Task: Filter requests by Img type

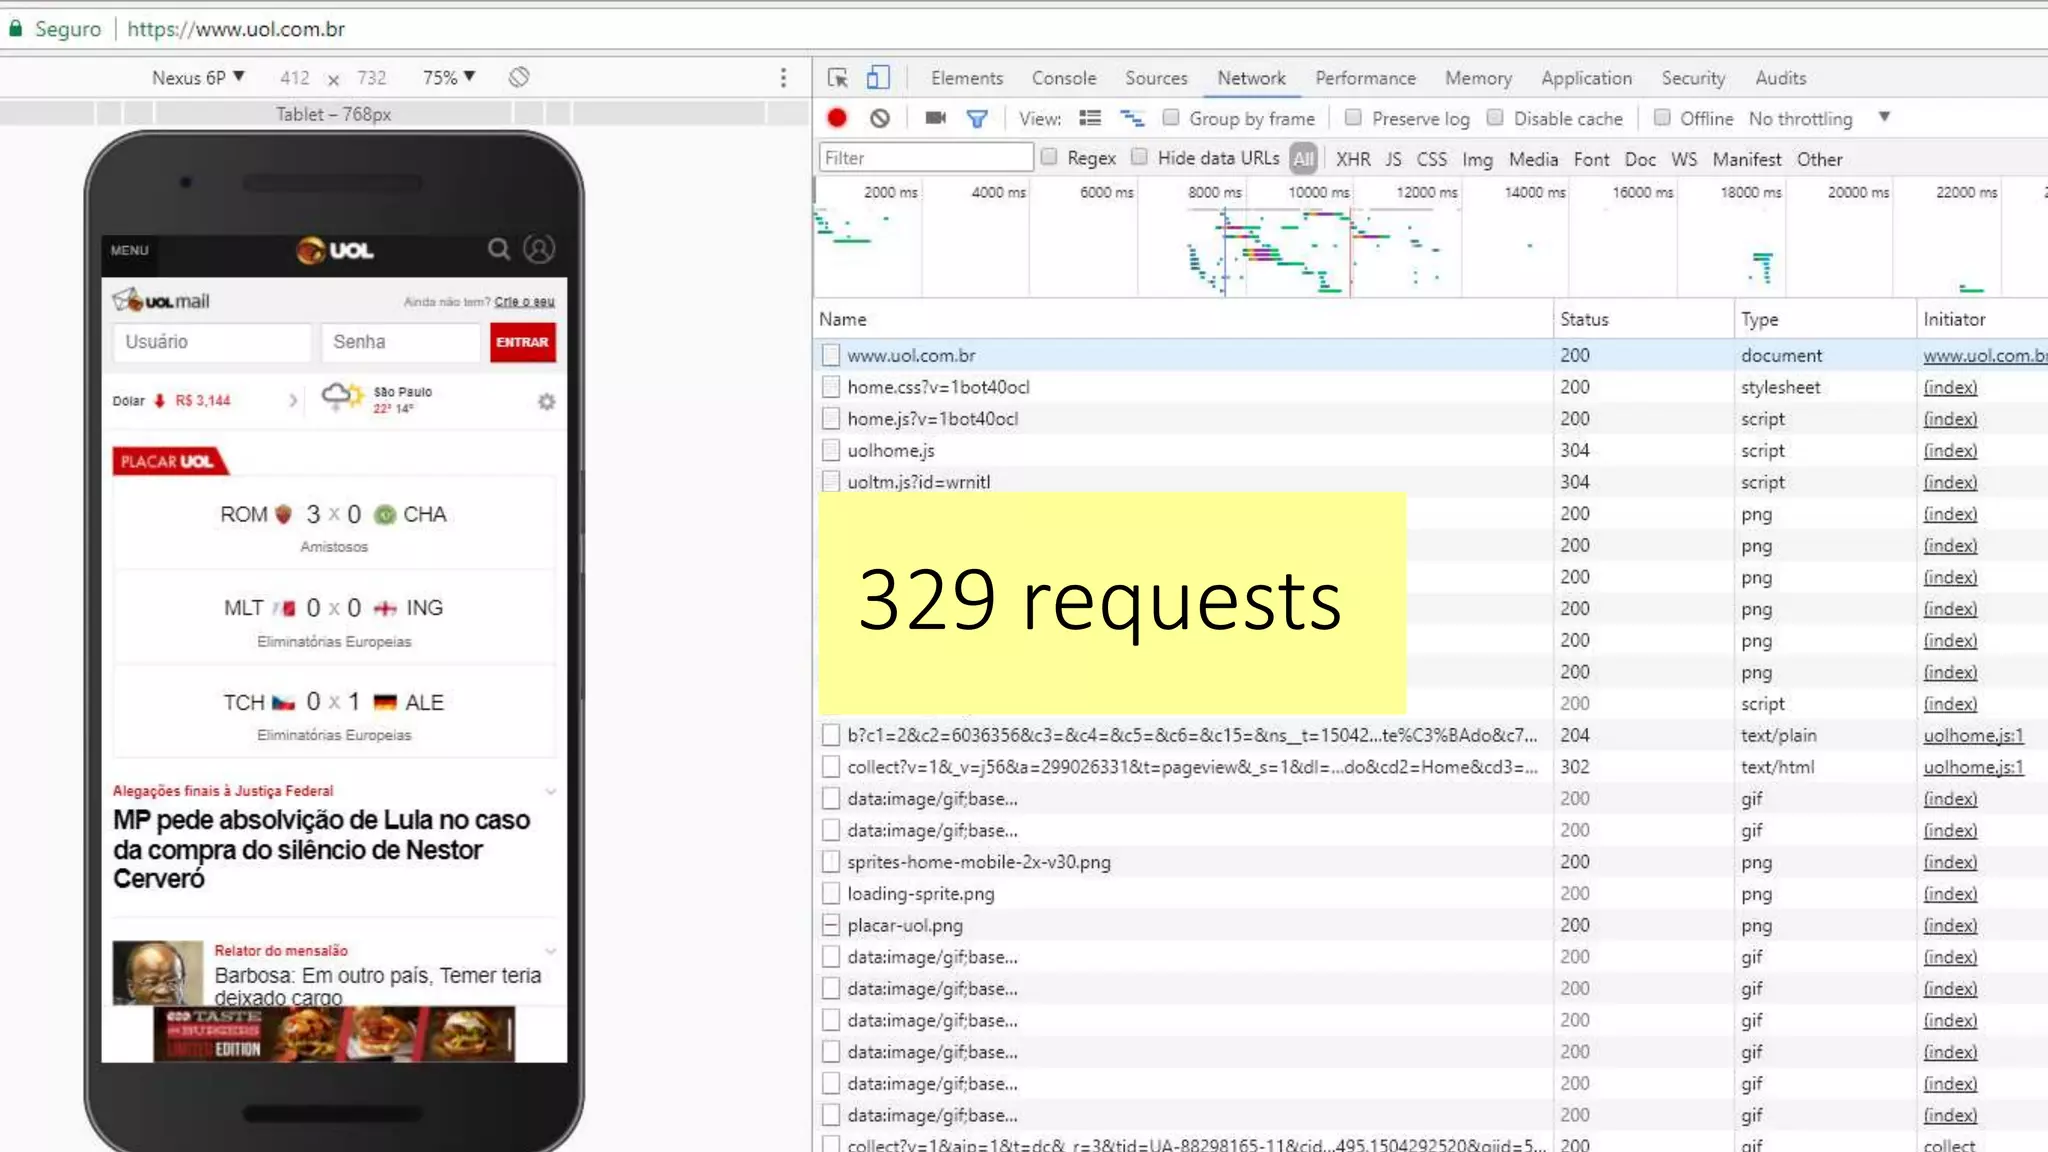Action: pos(1477,159)
